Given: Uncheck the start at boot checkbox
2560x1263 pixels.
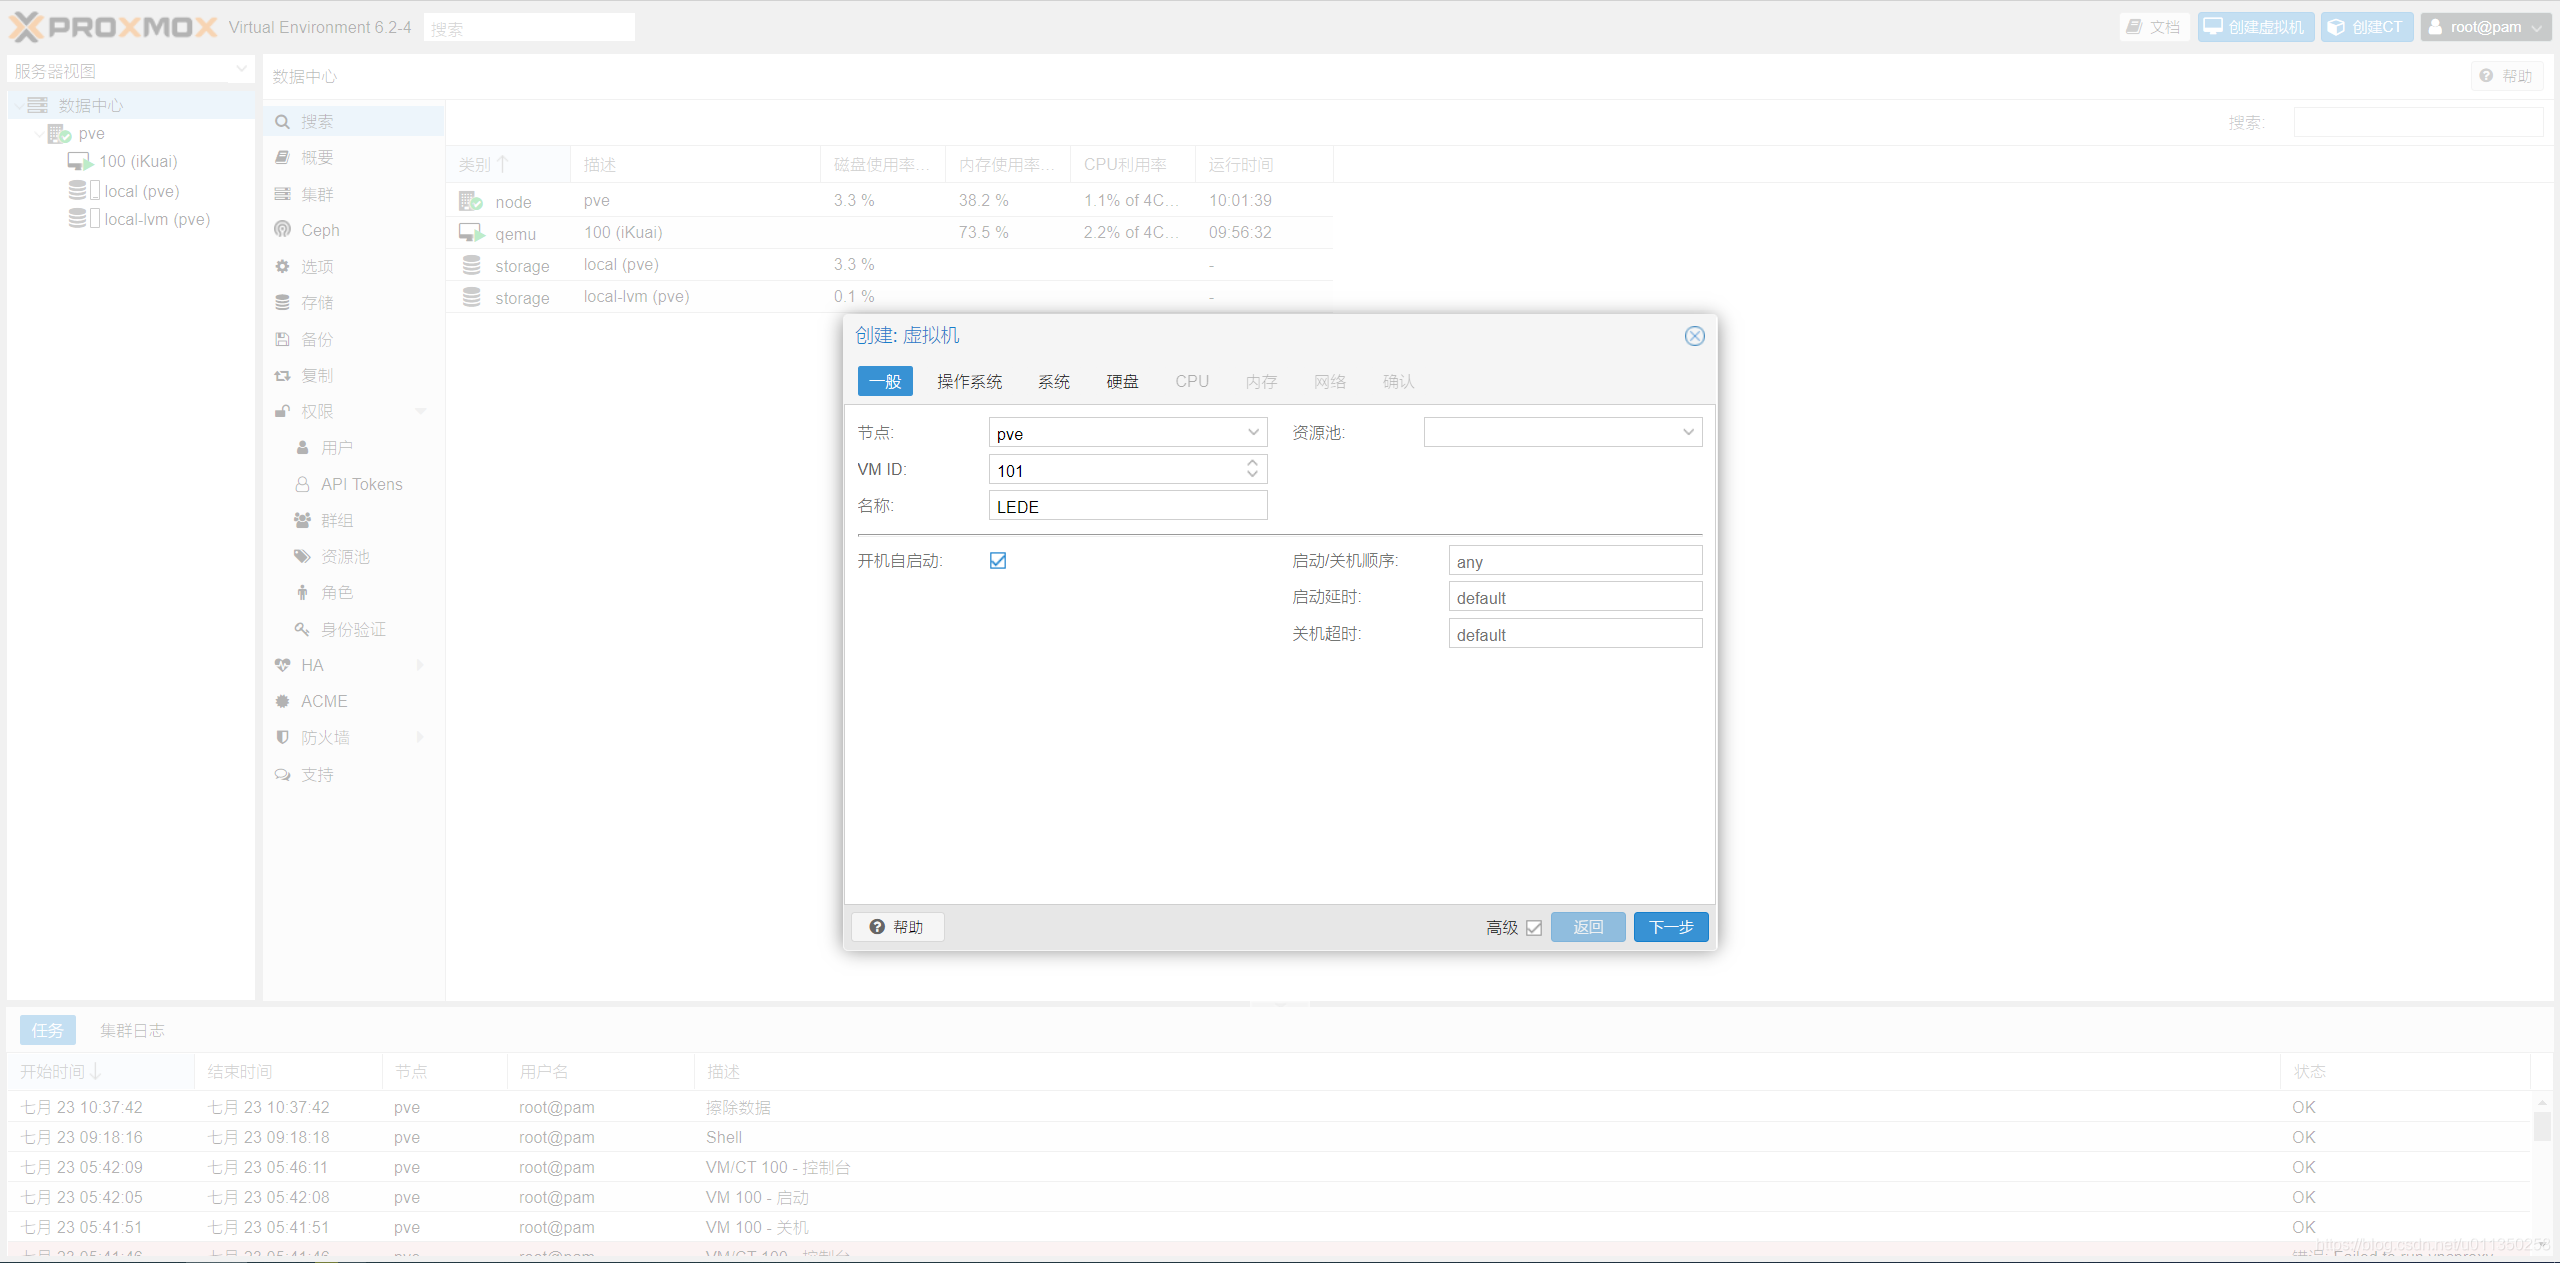Looking at the screenshot, I should (x=998, y=561).
